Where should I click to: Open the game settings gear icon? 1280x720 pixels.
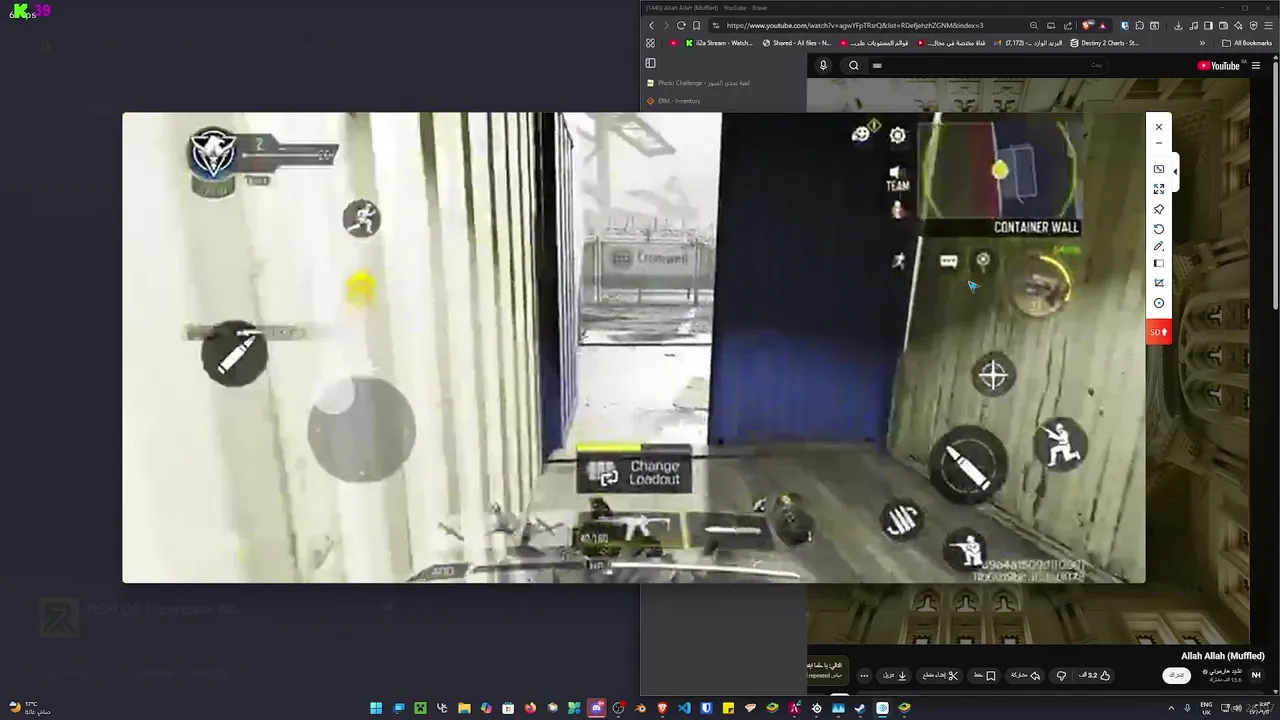898,135
